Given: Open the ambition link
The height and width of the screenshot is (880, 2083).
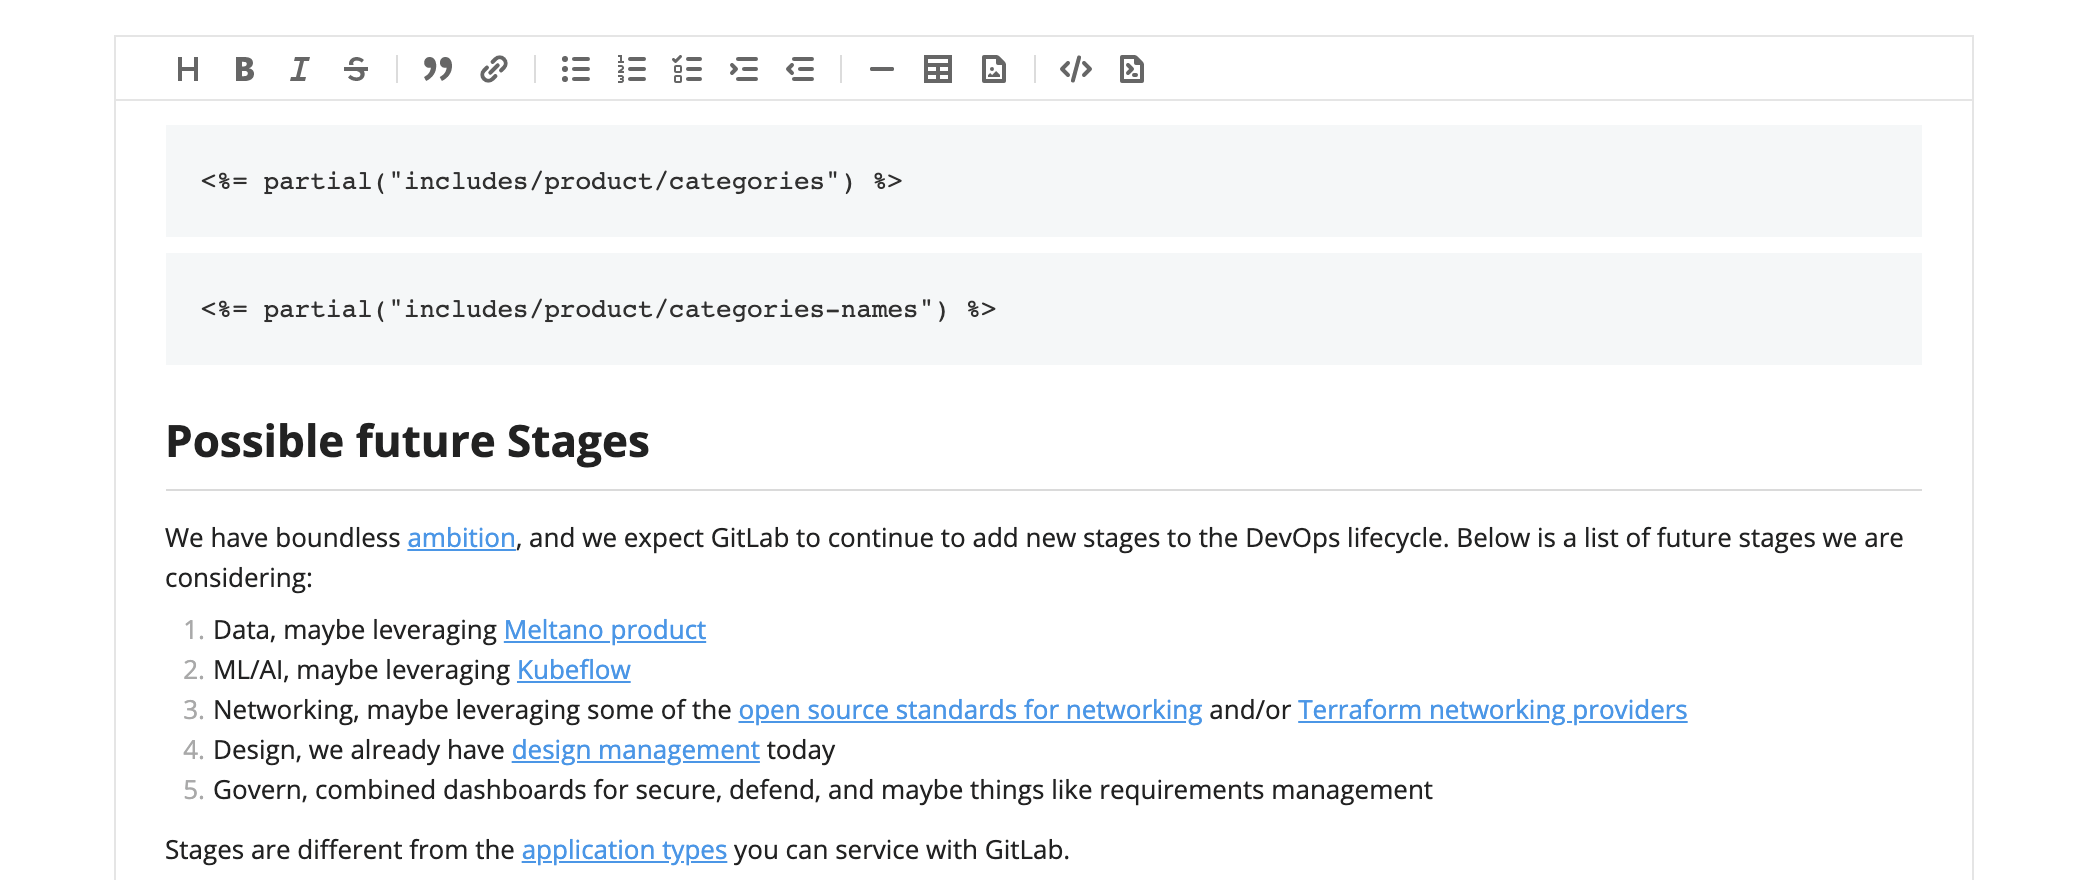Looking at the screenshot, I should tap(461, 538).
